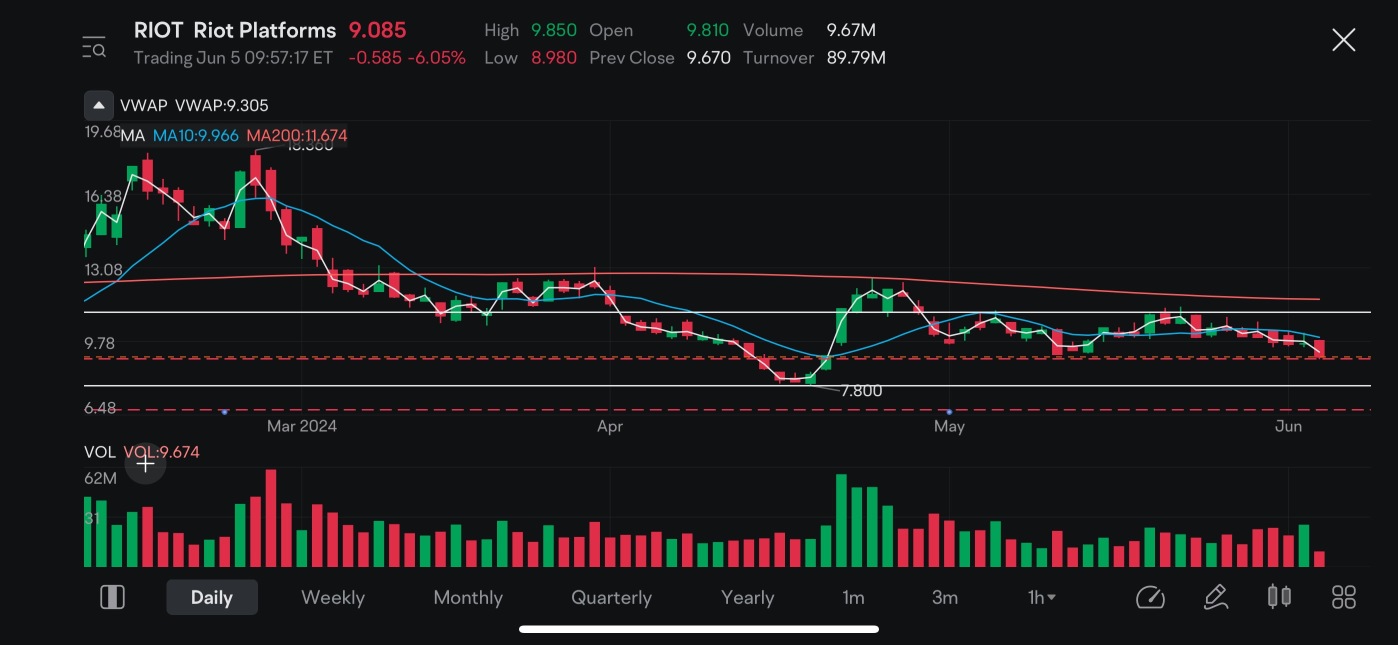This screenshot has width=1398, height=645.
Task: Open the grid layout options icon
Action: pos(1344,597)
